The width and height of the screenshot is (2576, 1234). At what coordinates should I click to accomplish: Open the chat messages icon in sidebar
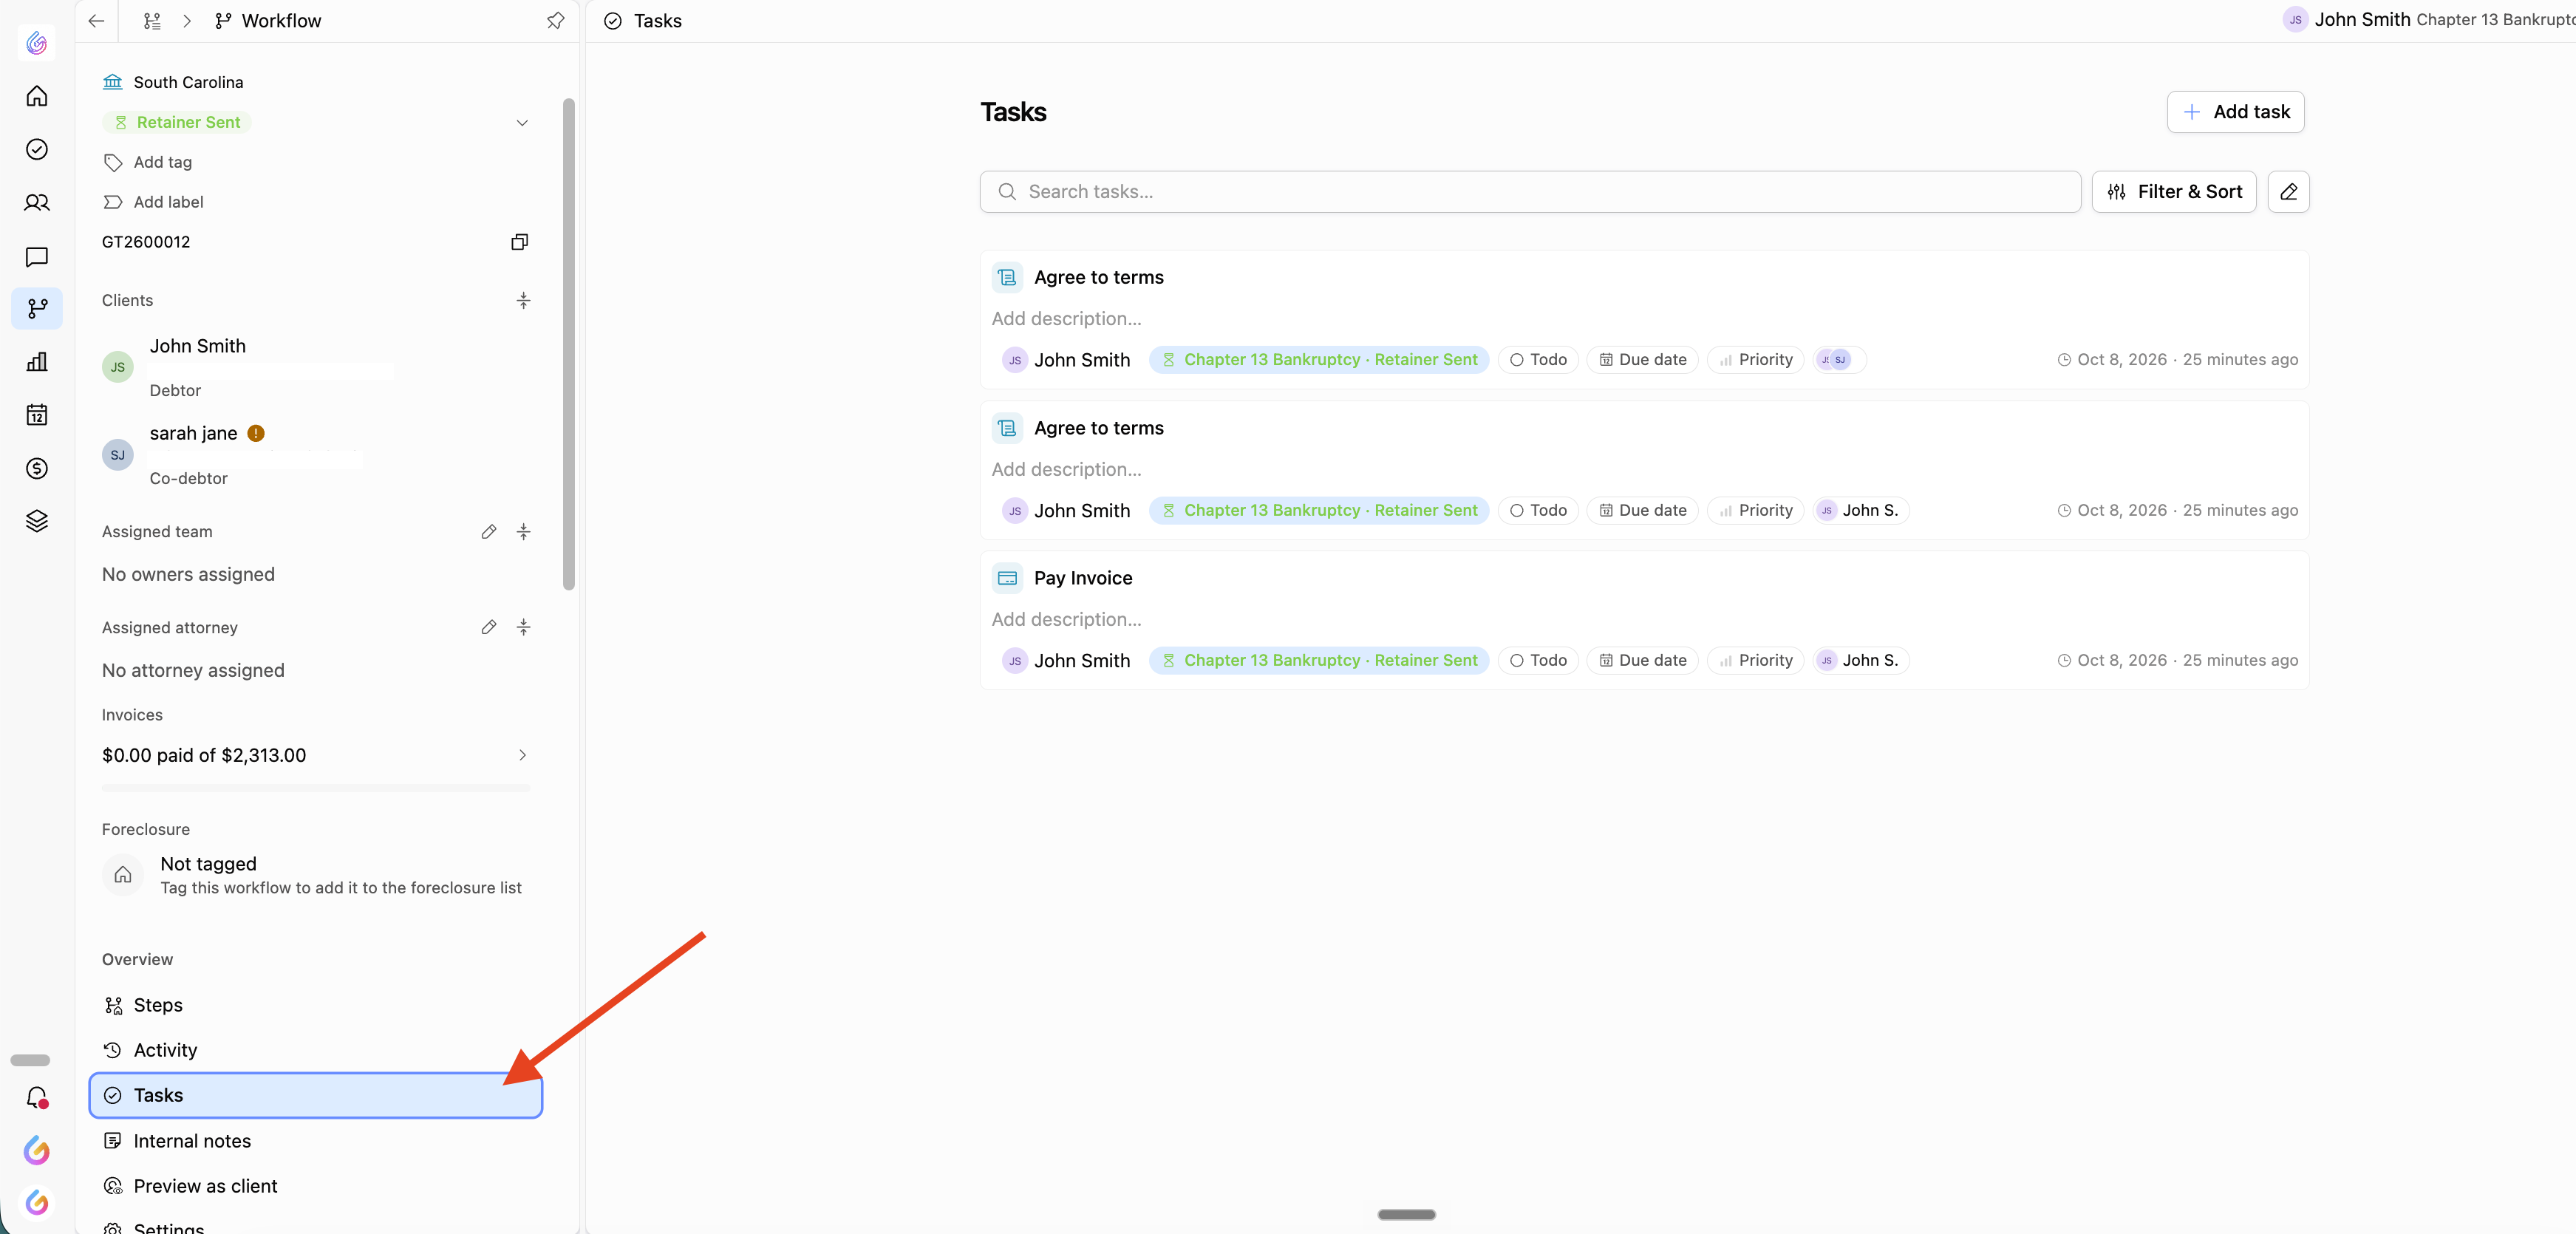[x=37, y=257]
